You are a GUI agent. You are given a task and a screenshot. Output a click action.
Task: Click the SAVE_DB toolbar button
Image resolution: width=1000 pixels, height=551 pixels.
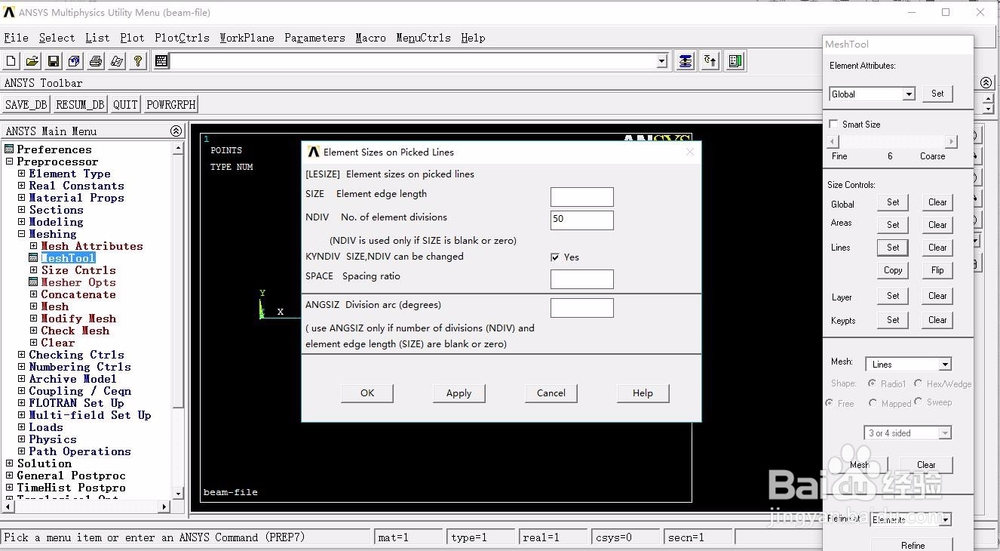point(26,105)
